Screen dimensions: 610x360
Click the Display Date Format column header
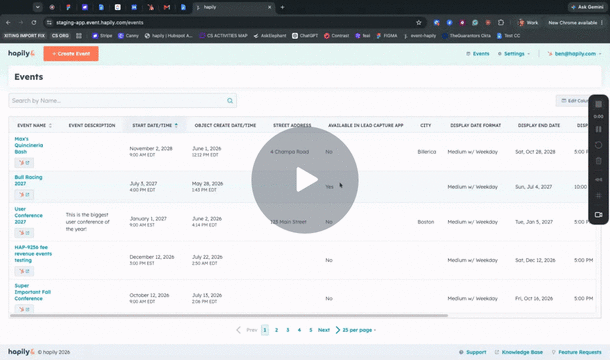click(475, 125)
